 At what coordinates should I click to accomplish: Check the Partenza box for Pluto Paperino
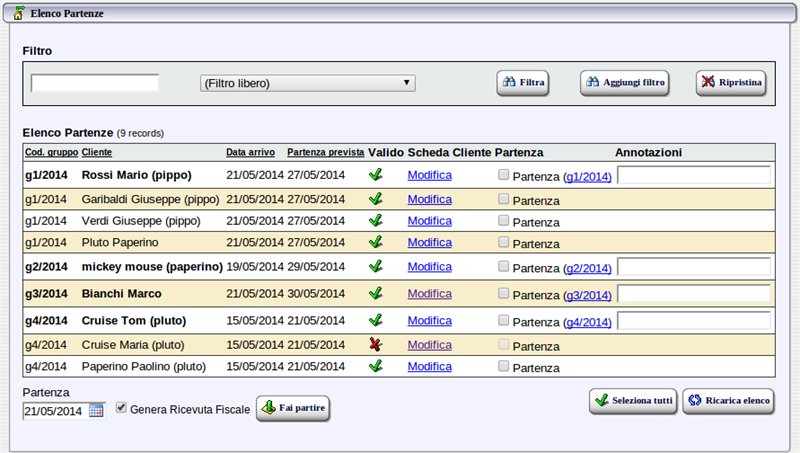point(504,241)
